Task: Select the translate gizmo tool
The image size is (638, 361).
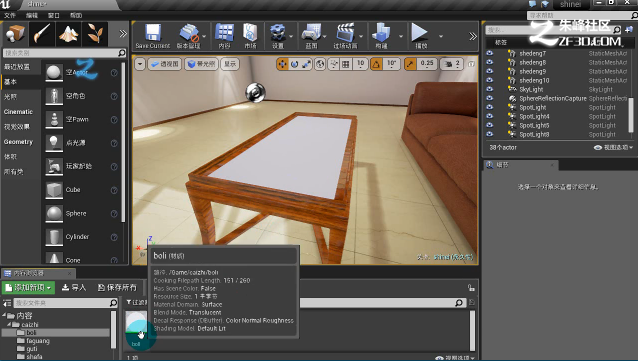Action: click(282, 64)
